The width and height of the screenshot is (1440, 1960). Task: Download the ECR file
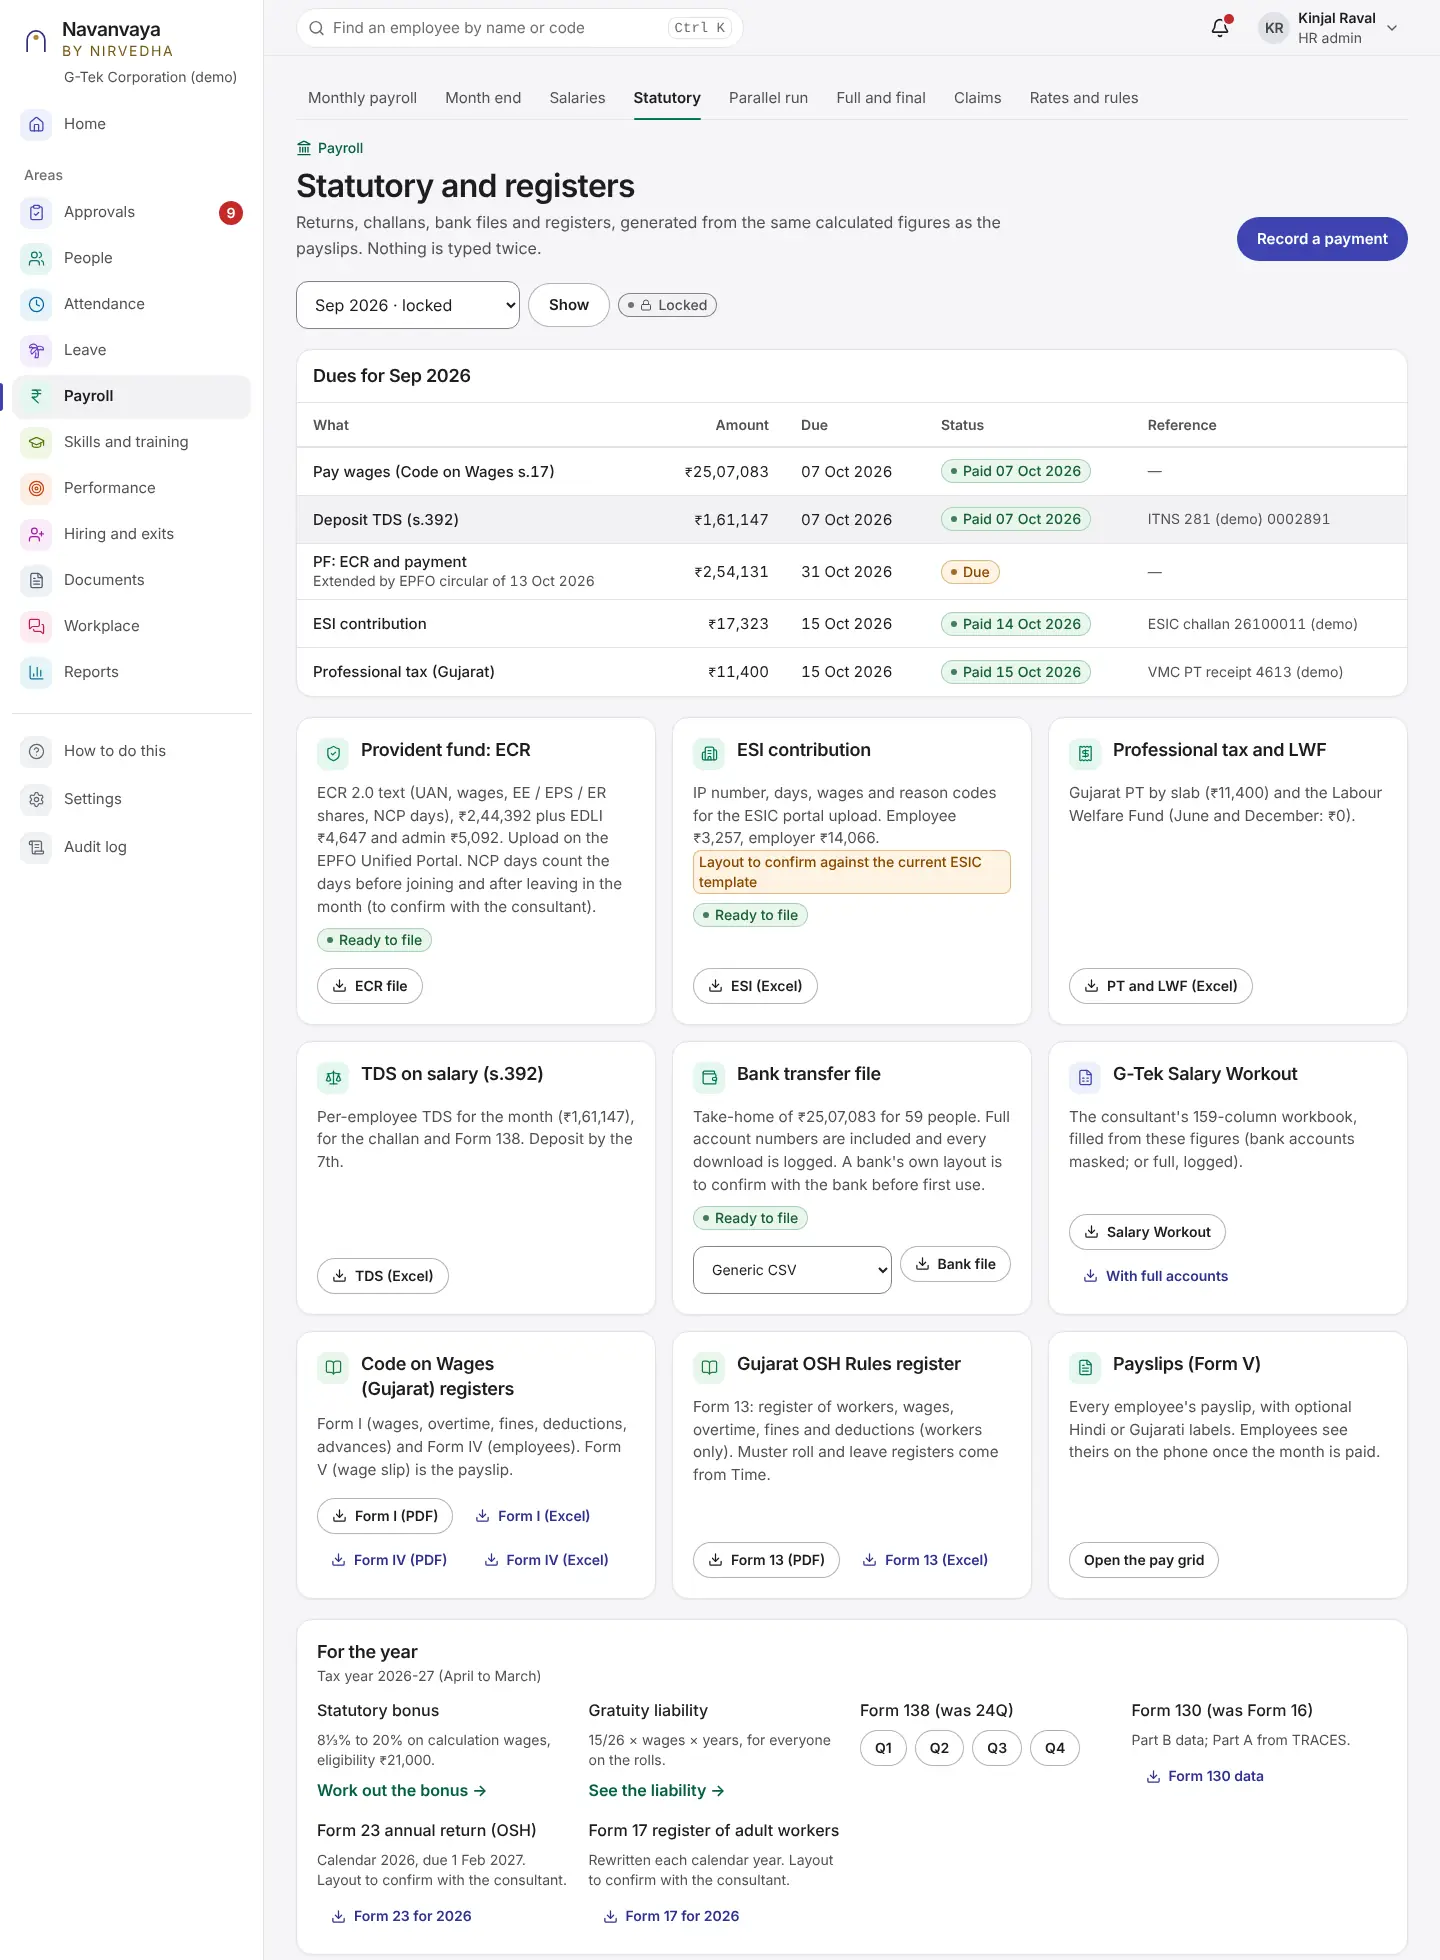pos(370,986)
